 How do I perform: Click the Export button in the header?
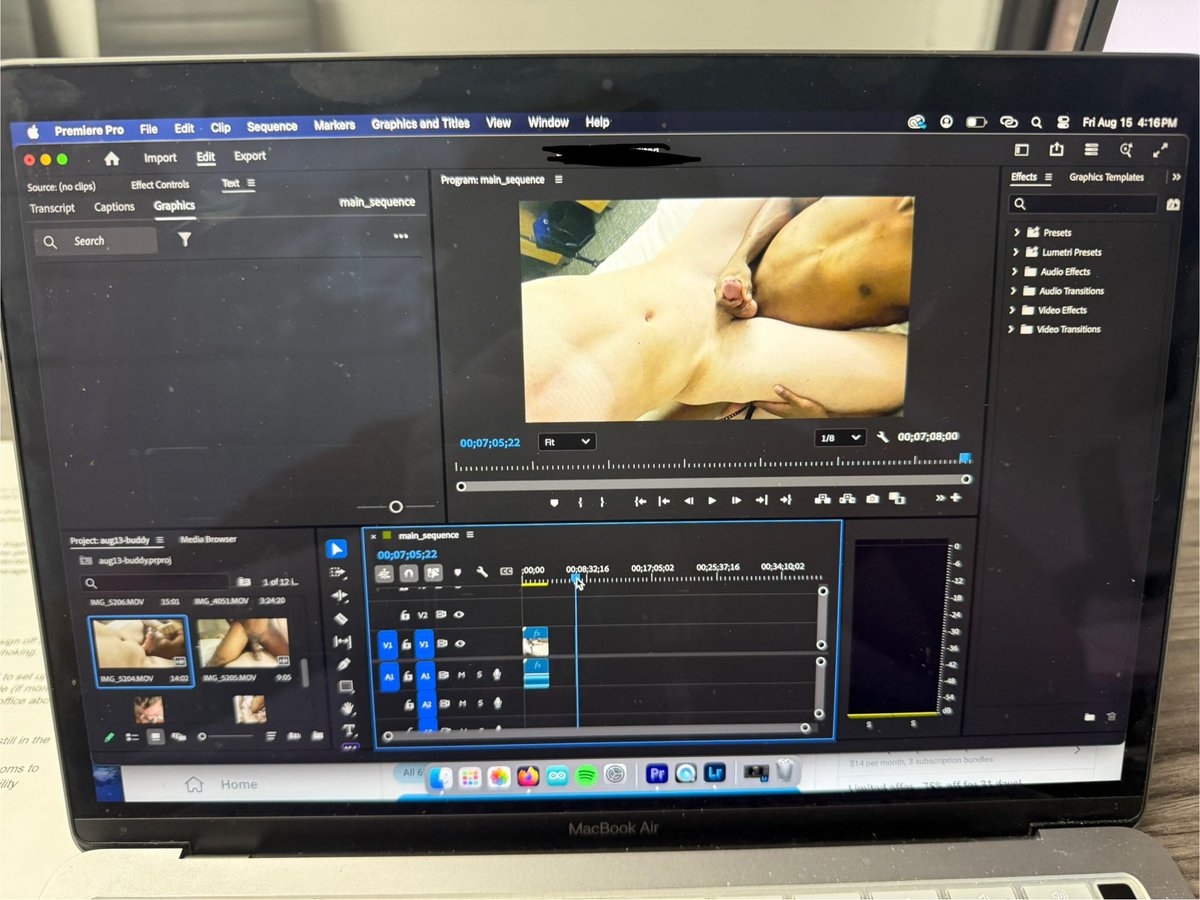click(x=249, y=156)
